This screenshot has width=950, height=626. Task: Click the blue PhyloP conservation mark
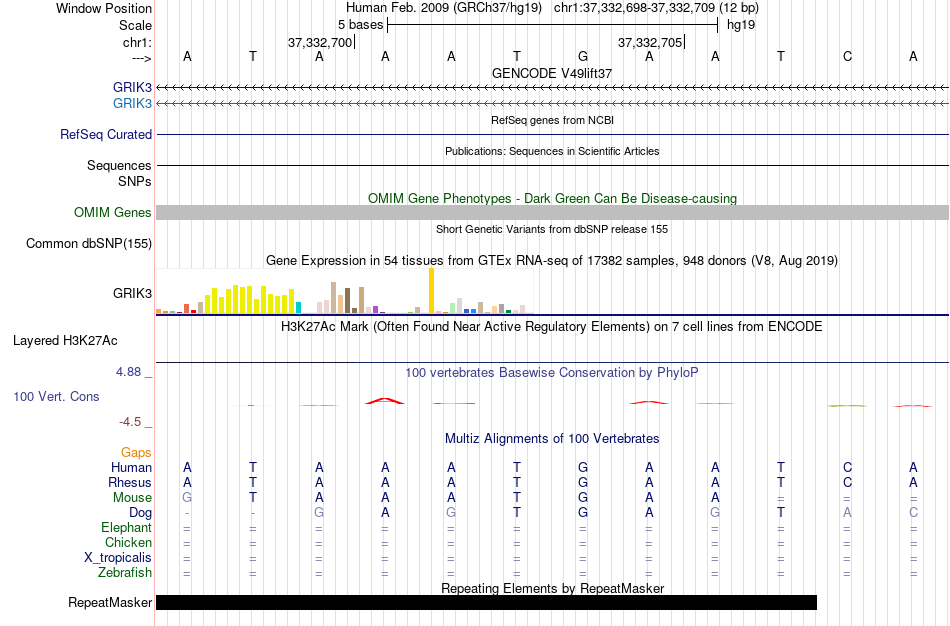tap(454, 403)
